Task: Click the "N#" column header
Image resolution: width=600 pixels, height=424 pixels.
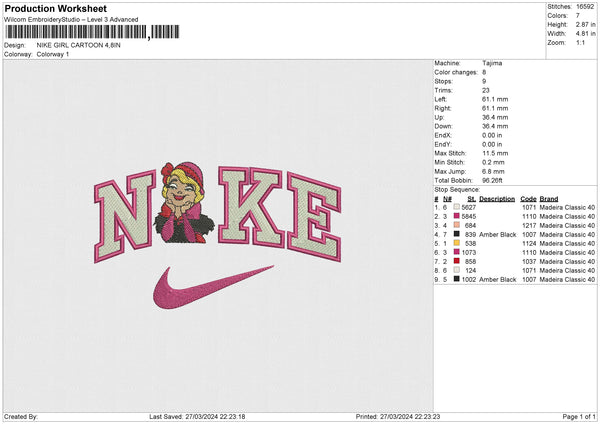Action: coord(447,199)
